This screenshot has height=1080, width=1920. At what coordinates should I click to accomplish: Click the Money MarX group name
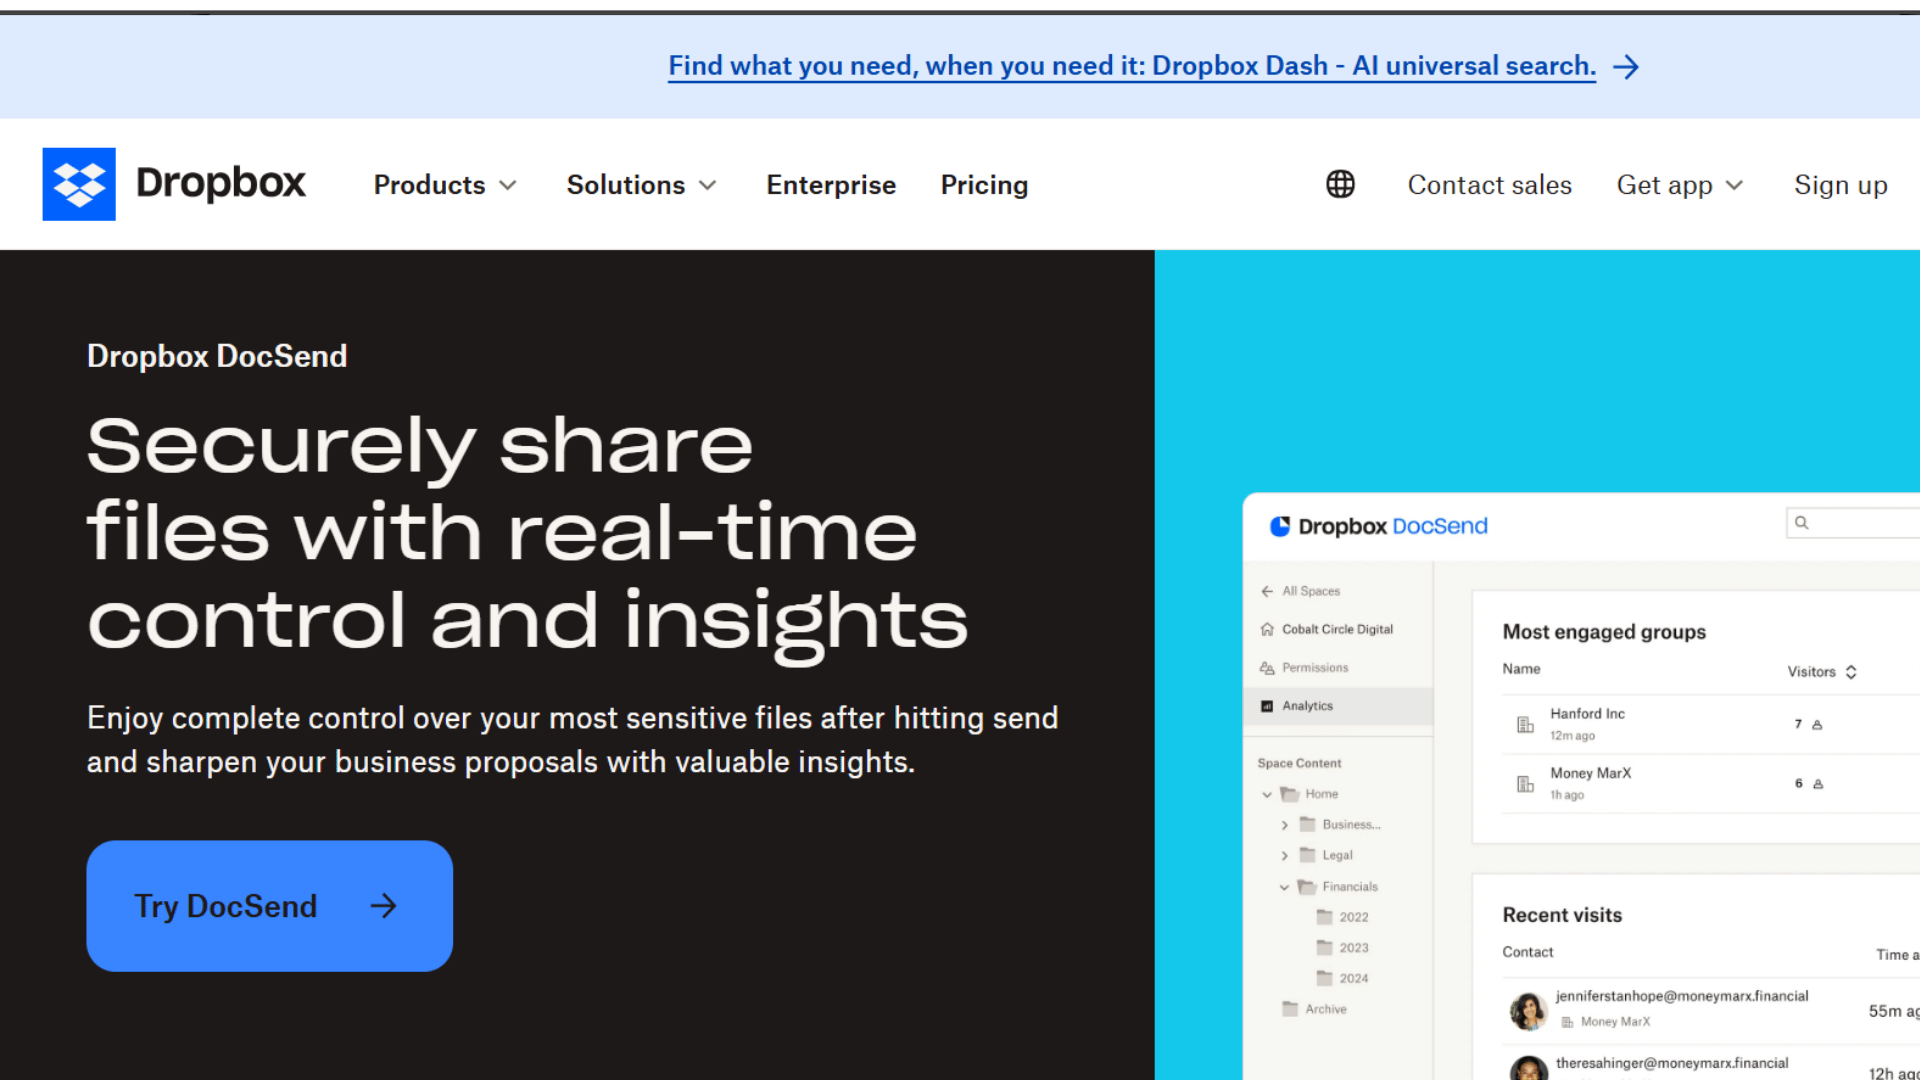coord(1590,773)
